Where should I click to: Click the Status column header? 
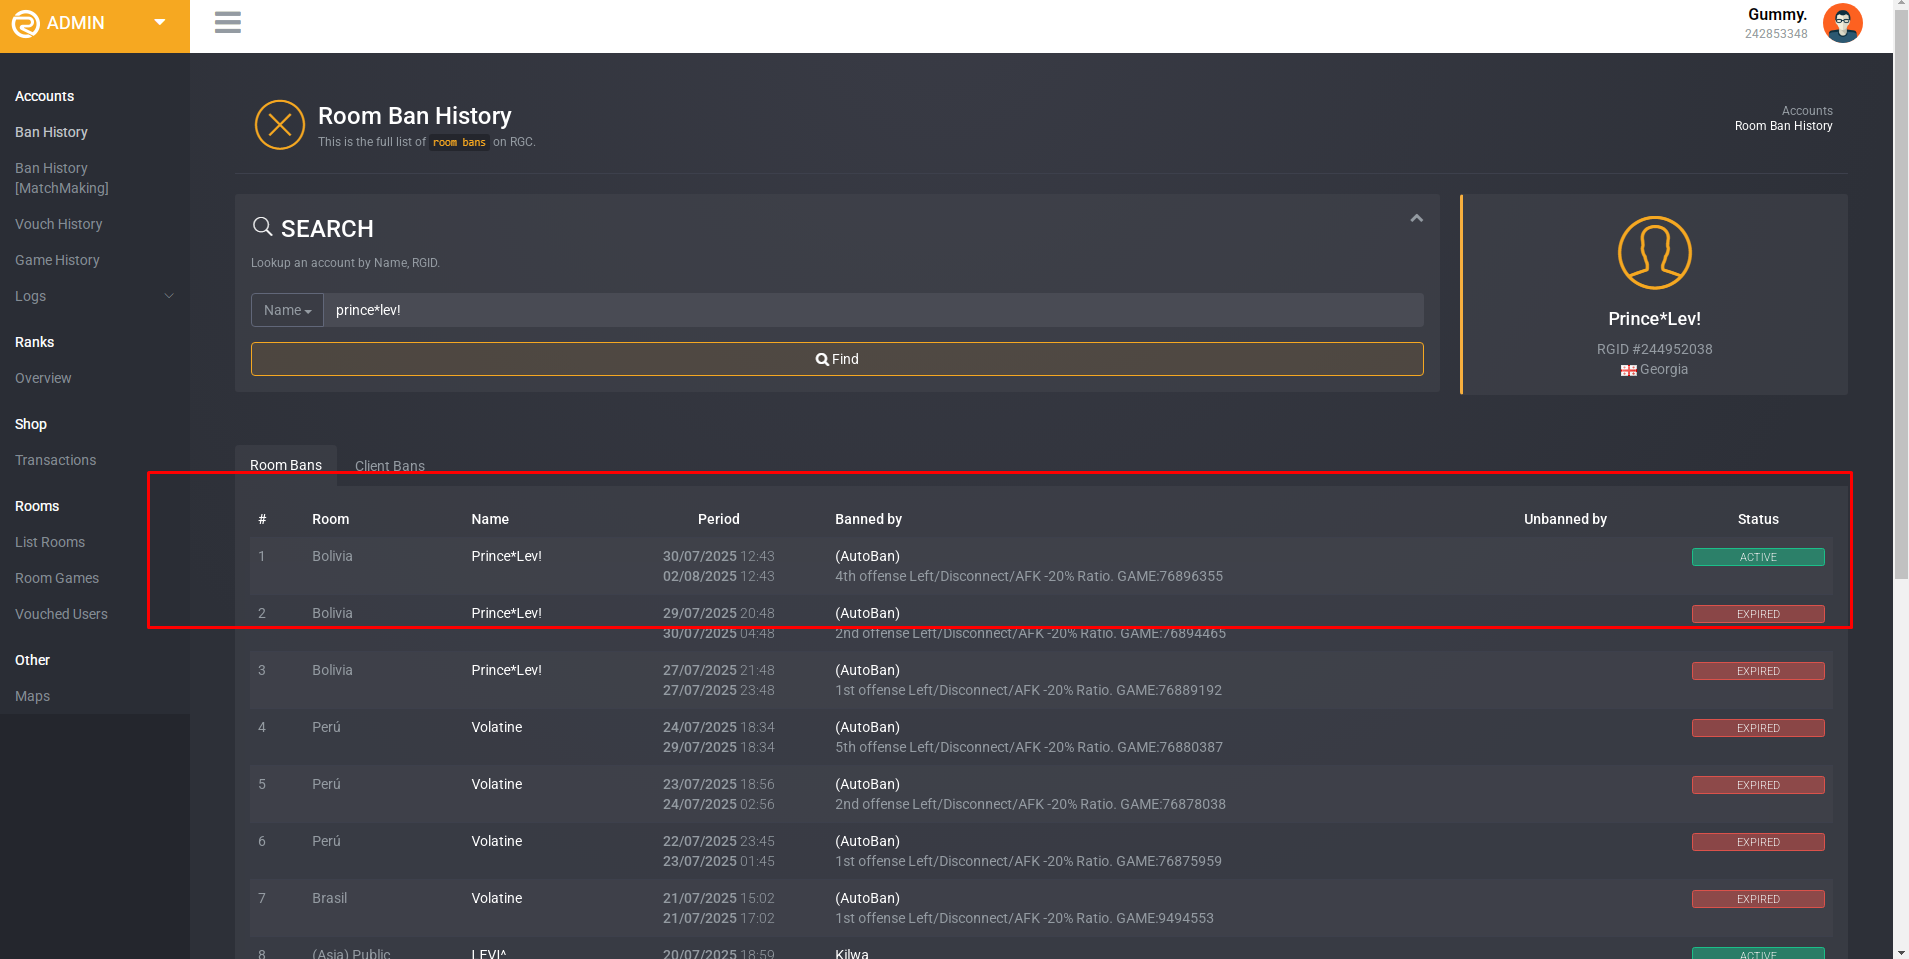tap(1758, 519)
